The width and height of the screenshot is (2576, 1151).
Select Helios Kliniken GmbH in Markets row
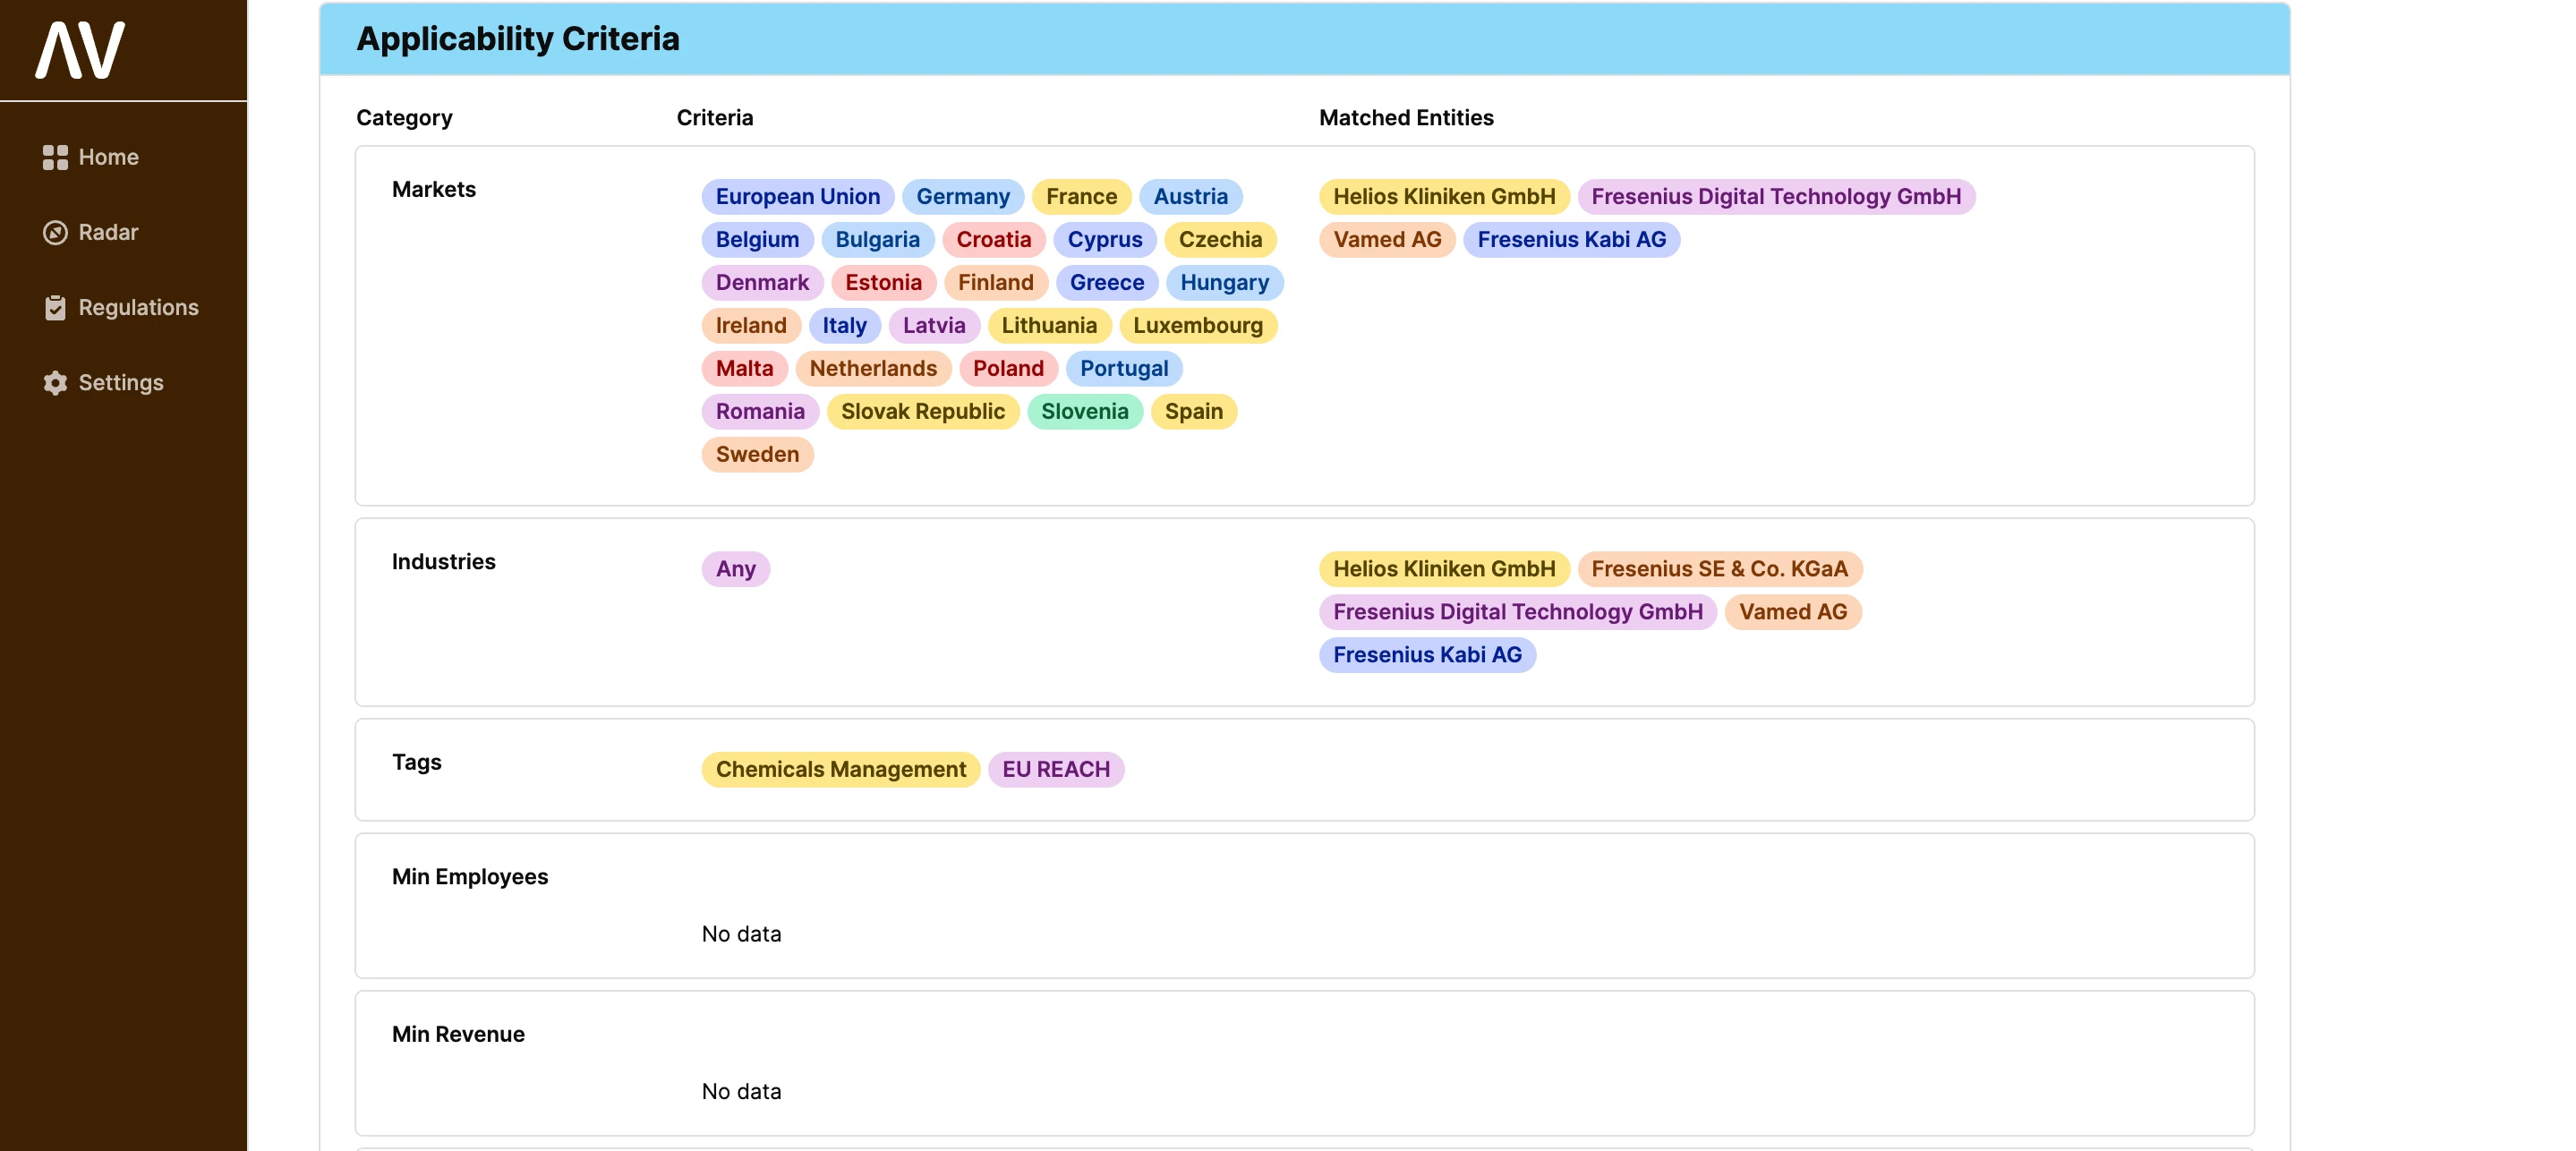pos(1443,197)
